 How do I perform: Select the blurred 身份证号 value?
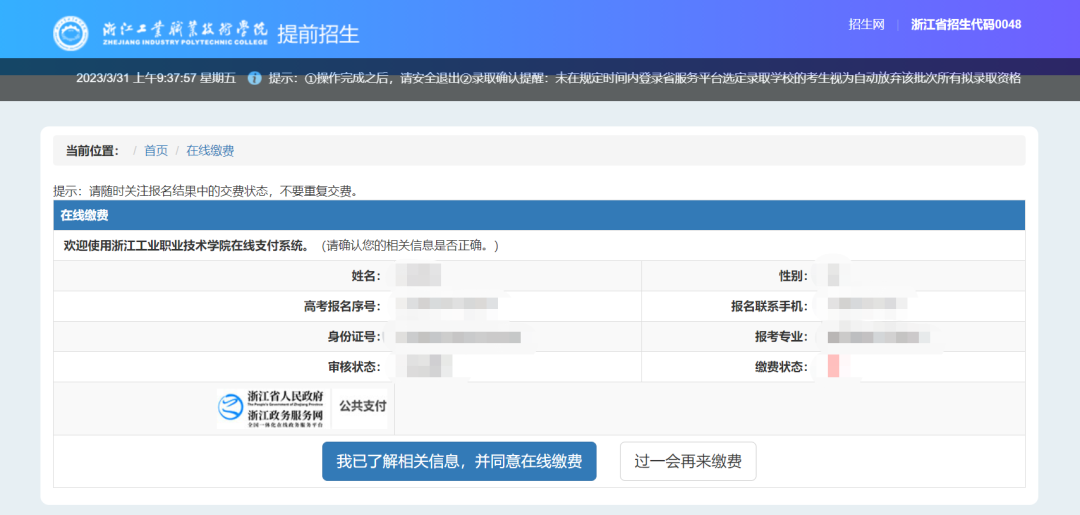click(457, 337)
